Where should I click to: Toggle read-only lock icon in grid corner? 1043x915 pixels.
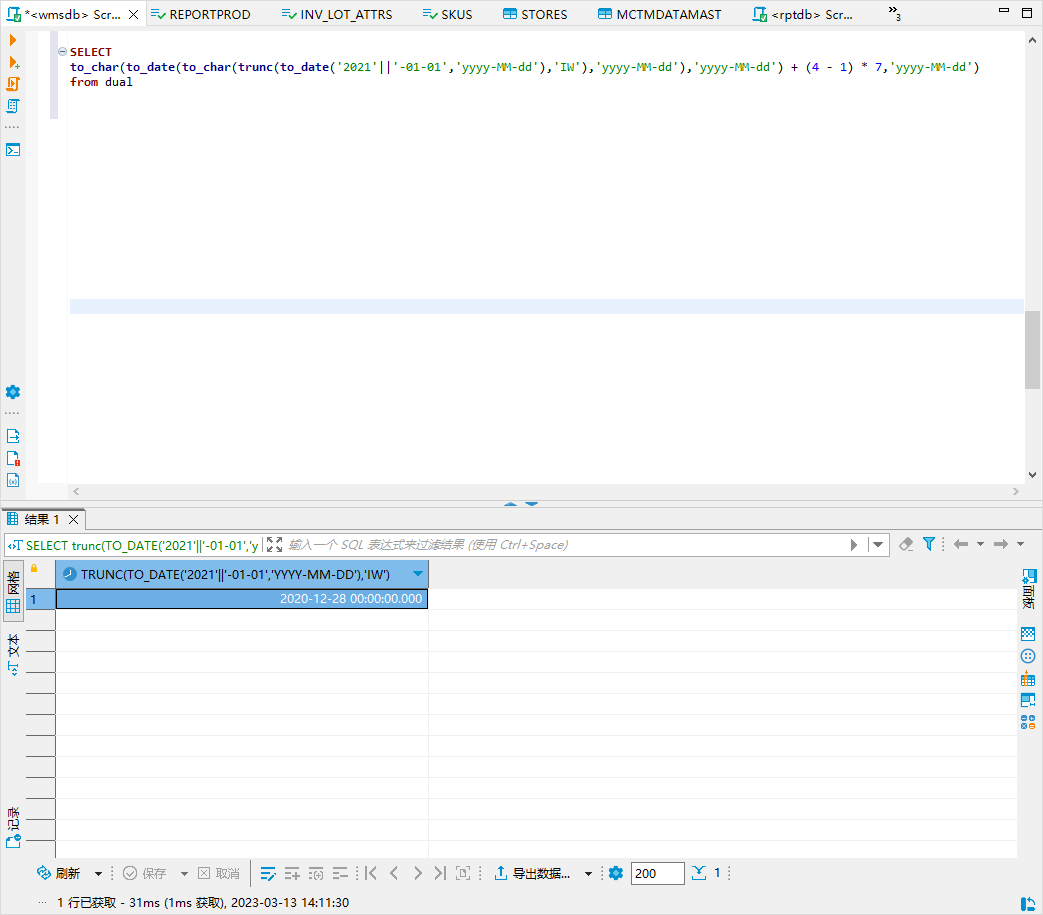click(34, 569)
